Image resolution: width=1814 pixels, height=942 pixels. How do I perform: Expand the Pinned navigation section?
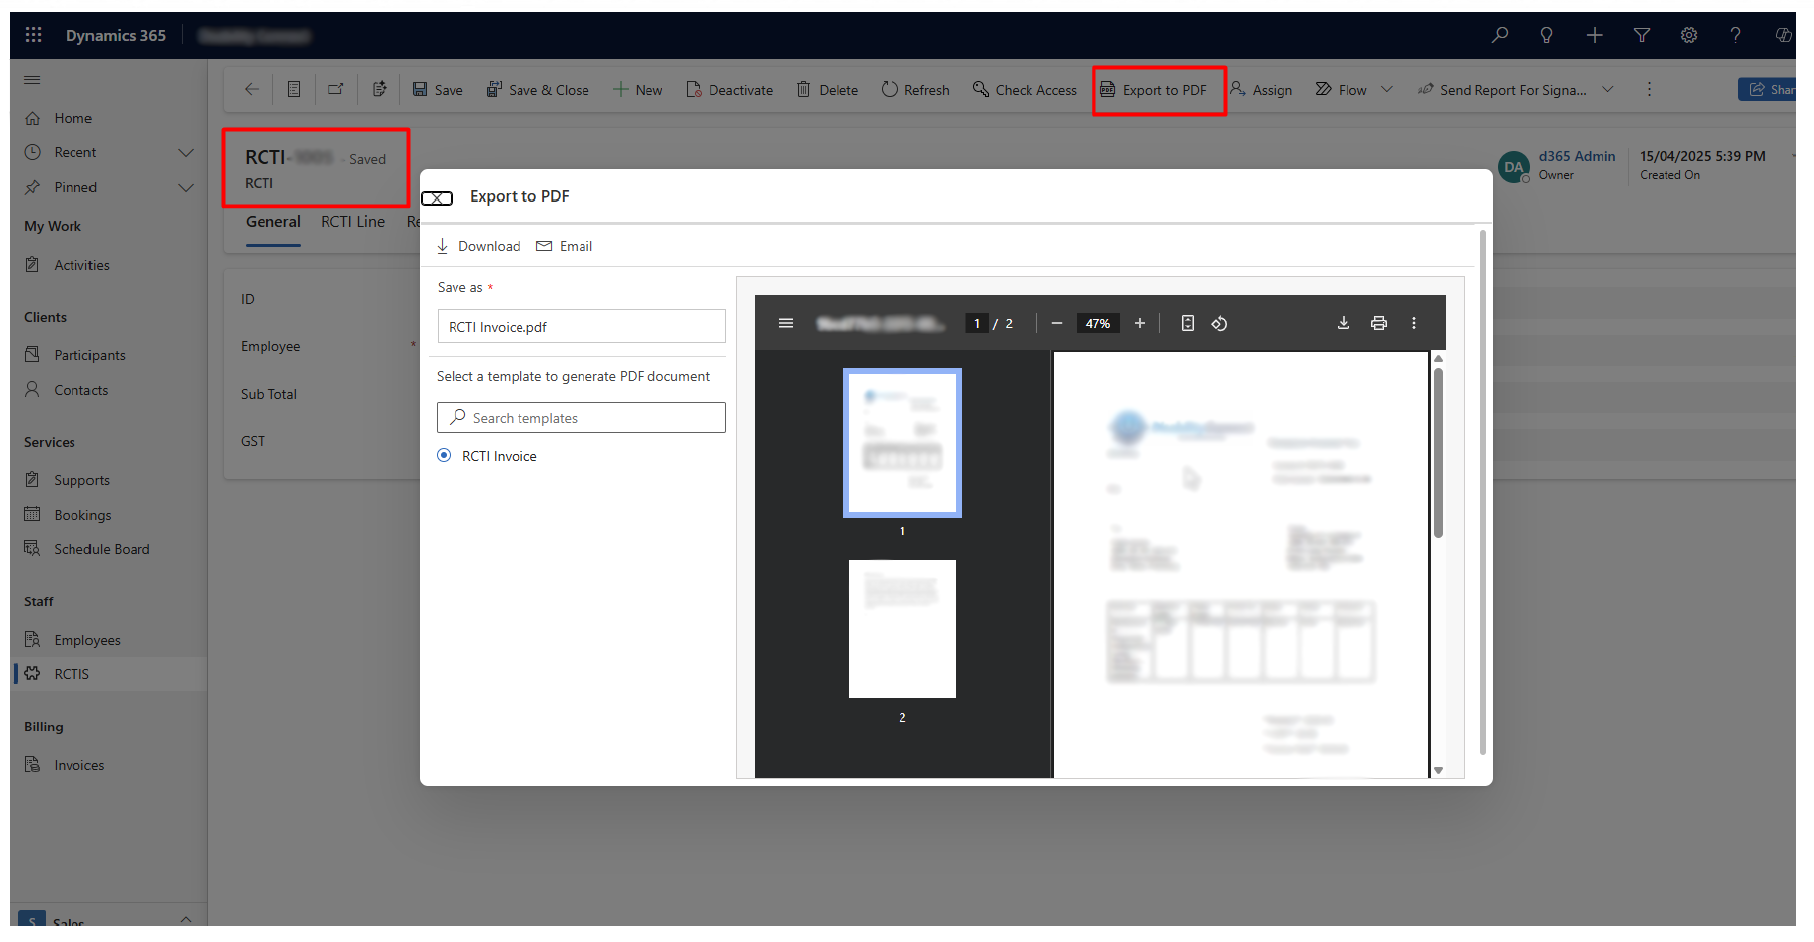point(185,187)
